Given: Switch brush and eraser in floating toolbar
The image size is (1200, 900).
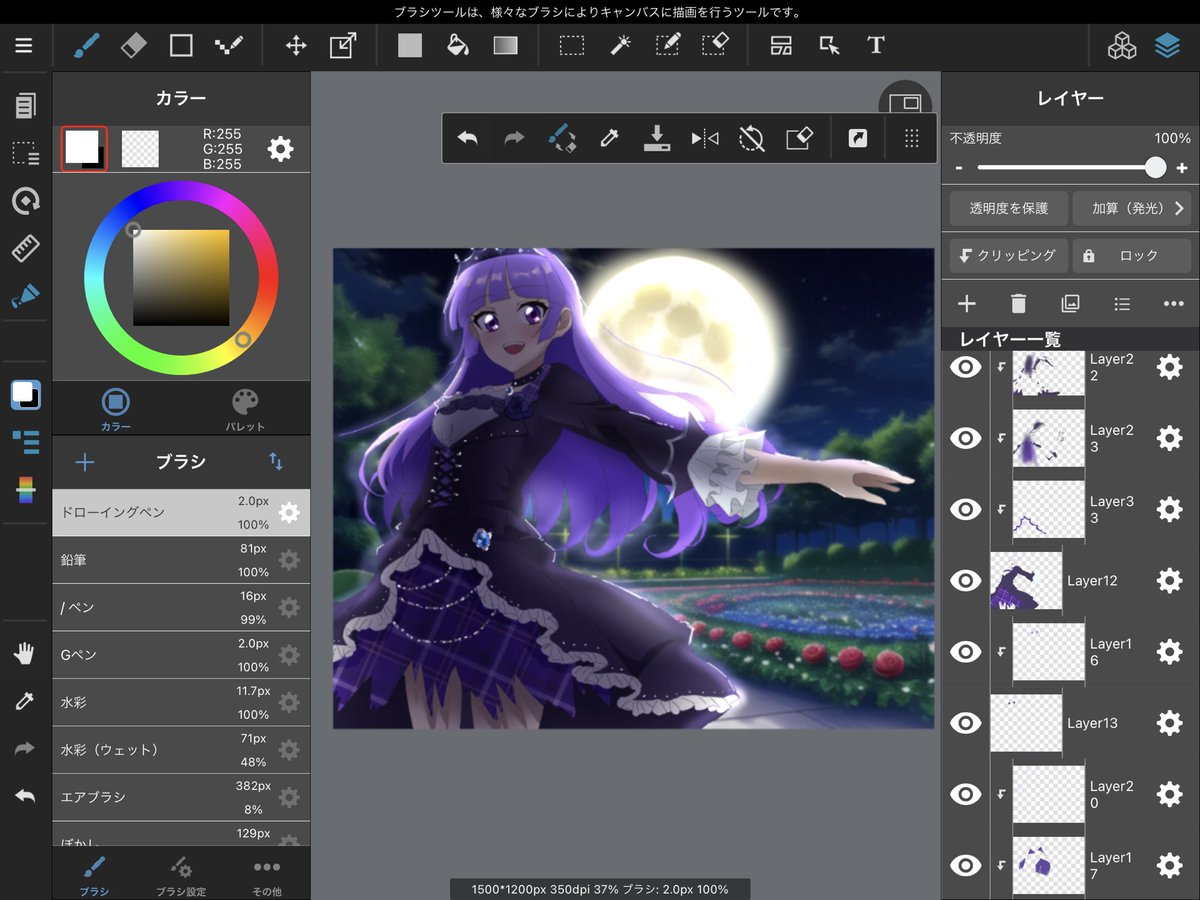Looking at the screenshot, I should click(x=562, y=139).
